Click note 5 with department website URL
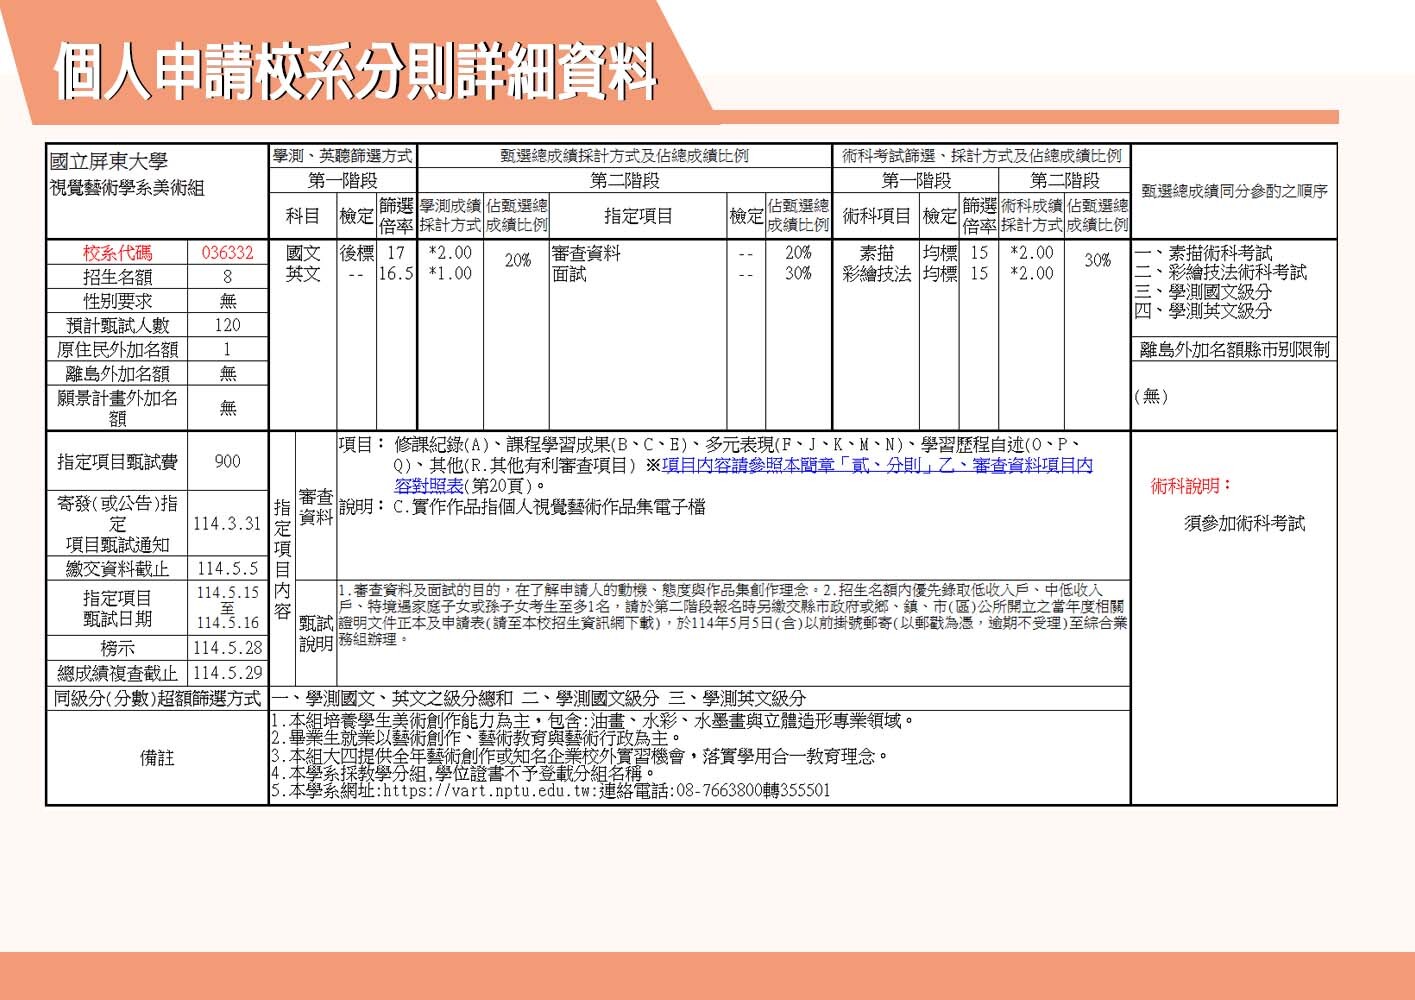 point(550,791)
